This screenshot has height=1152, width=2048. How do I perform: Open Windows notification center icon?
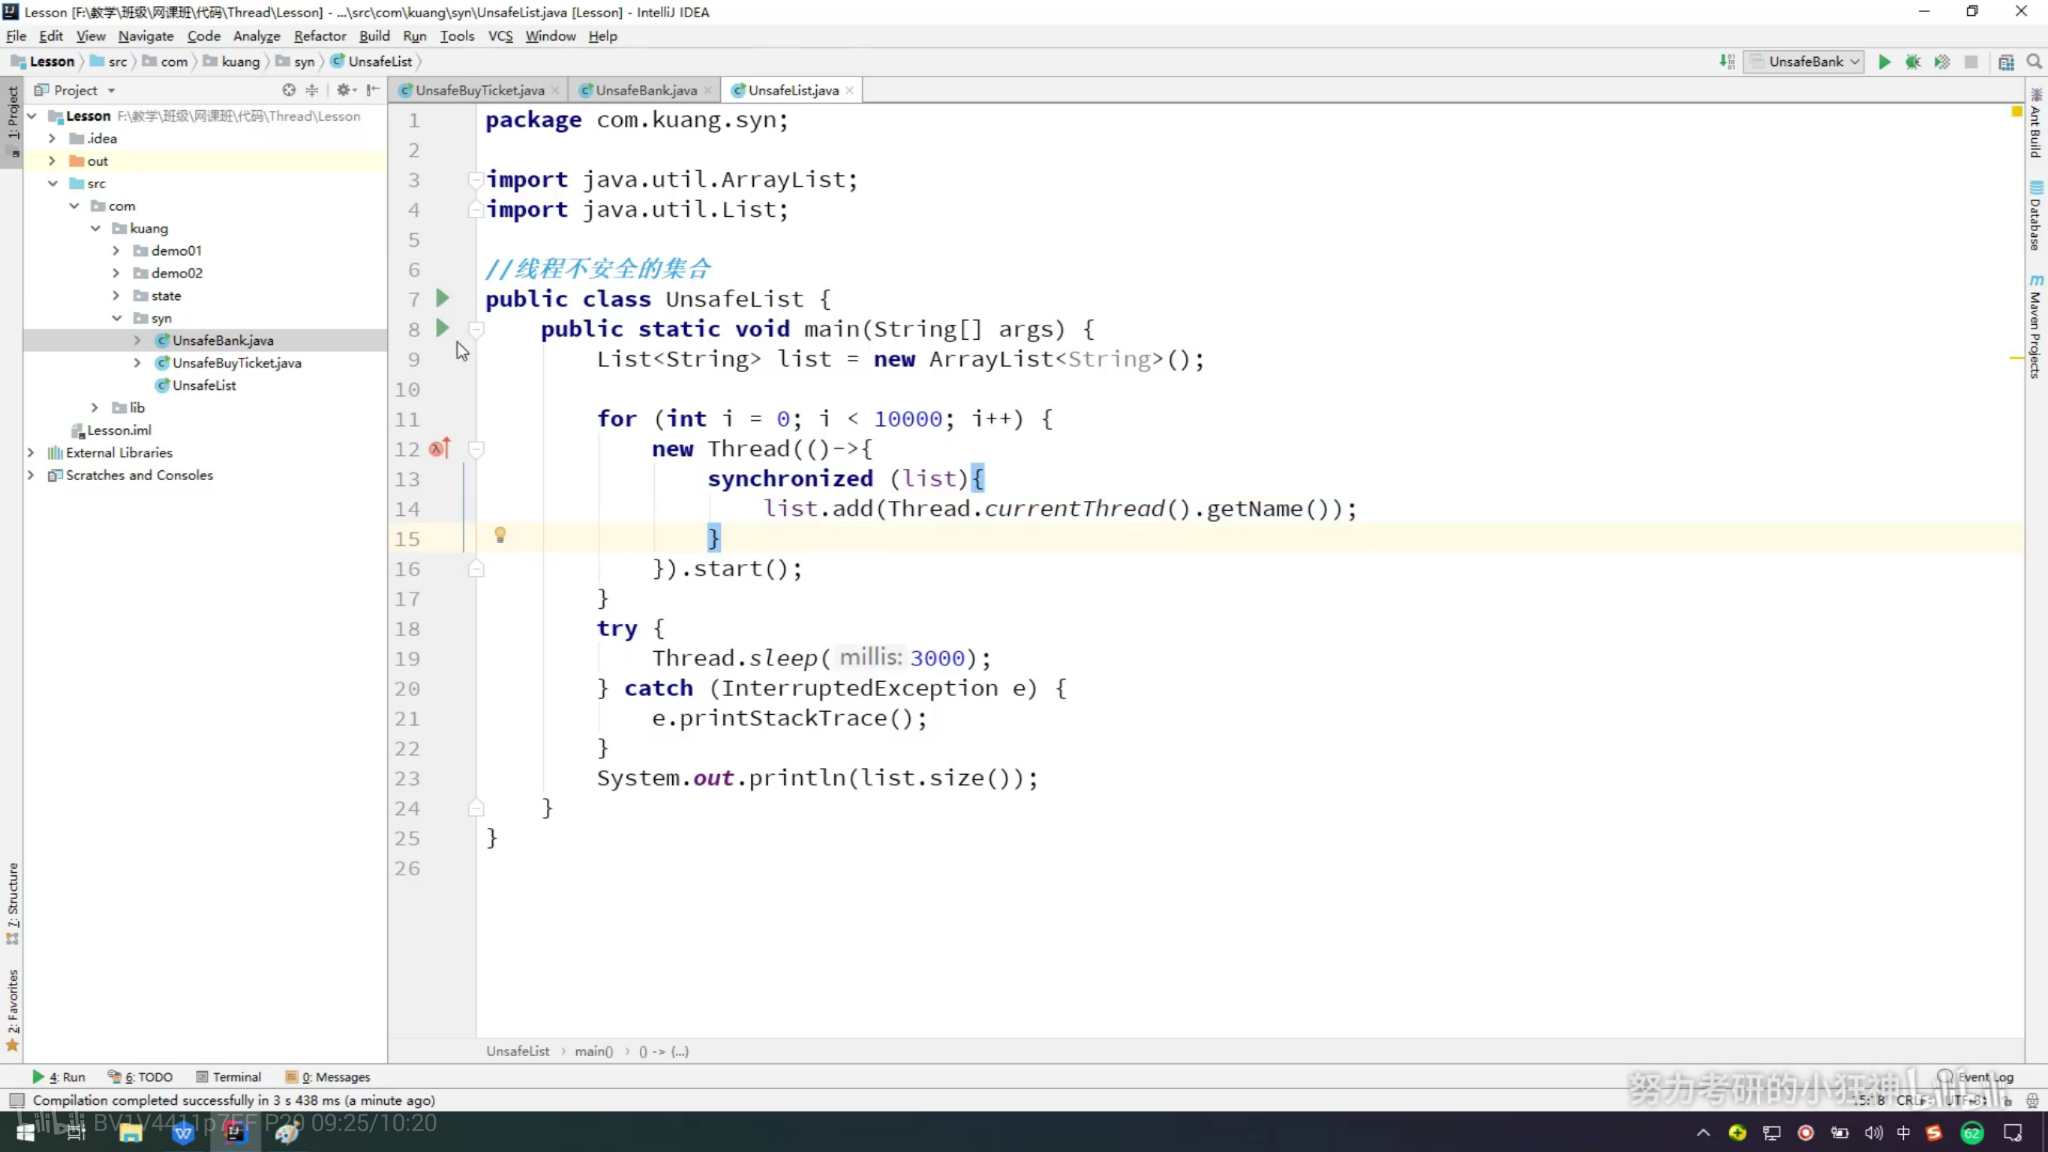pyautogui.click(x=2013, y=1132)
